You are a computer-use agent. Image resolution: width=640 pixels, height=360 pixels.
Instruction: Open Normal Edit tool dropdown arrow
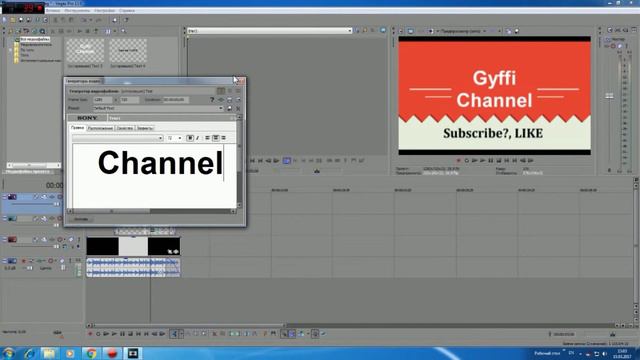tap(181, 334)
